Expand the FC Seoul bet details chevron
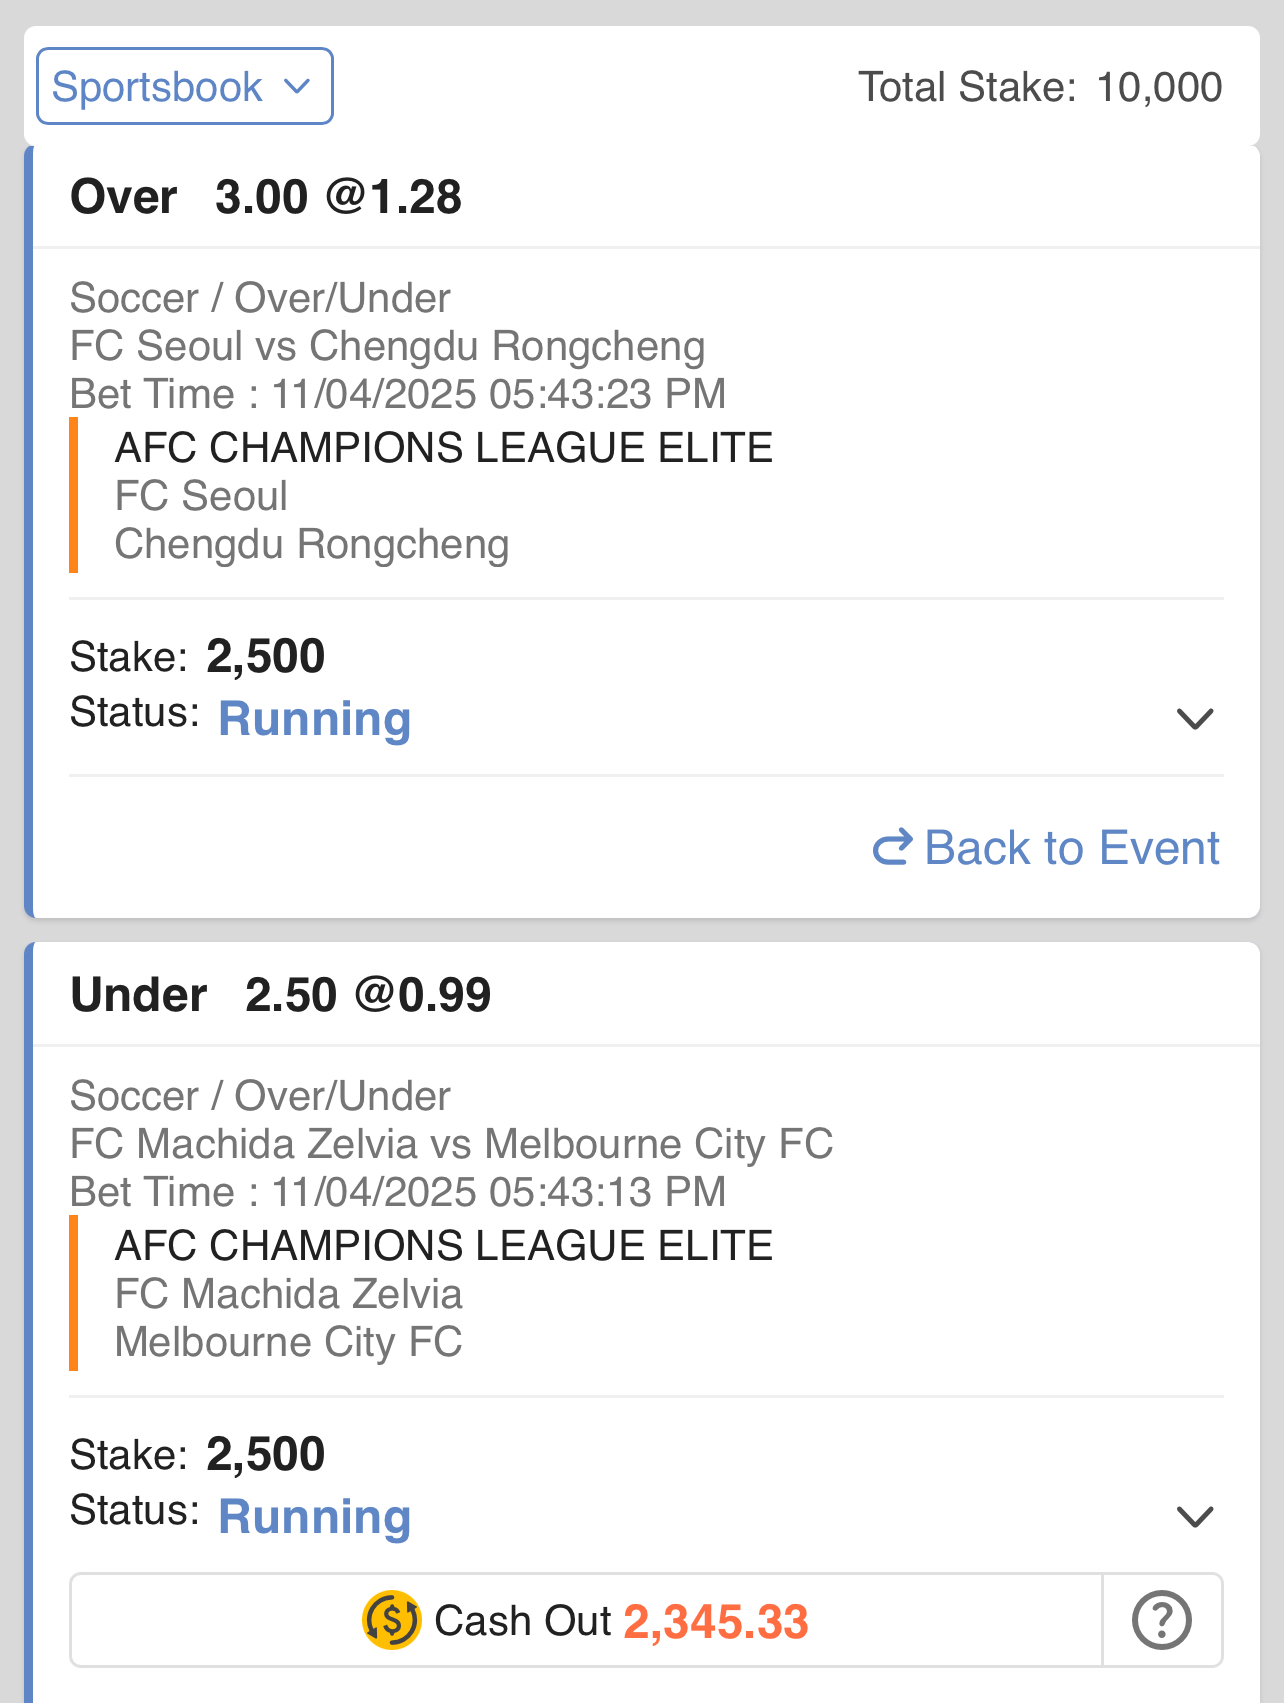This screenshot has height=1703, width=1284. 1195,719
